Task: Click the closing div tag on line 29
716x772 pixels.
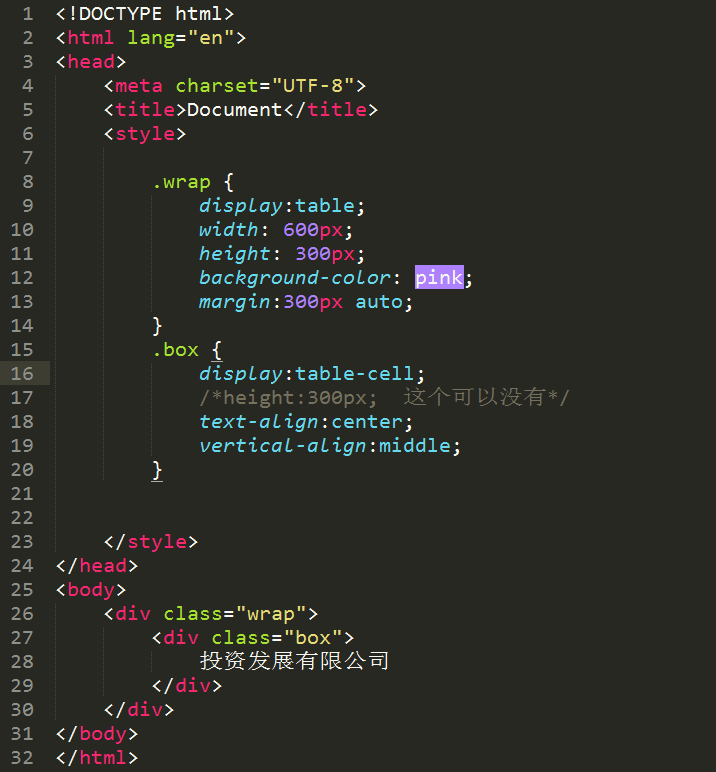Action: click(187, 686)
